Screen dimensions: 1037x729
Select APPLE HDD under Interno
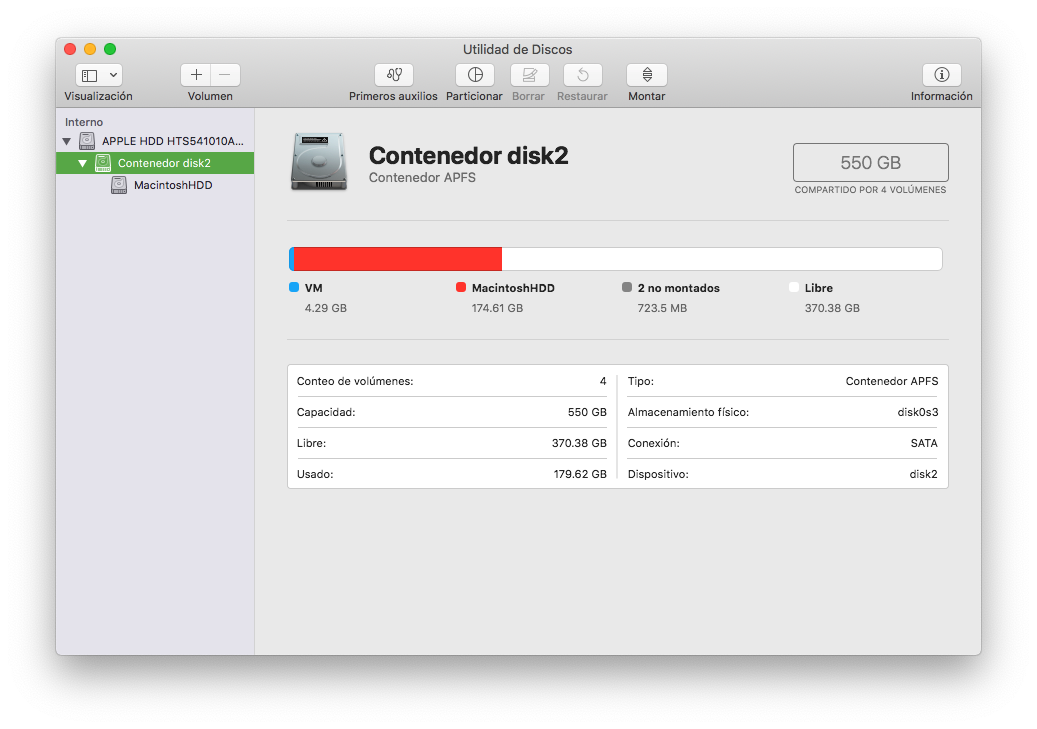(160, 141)
